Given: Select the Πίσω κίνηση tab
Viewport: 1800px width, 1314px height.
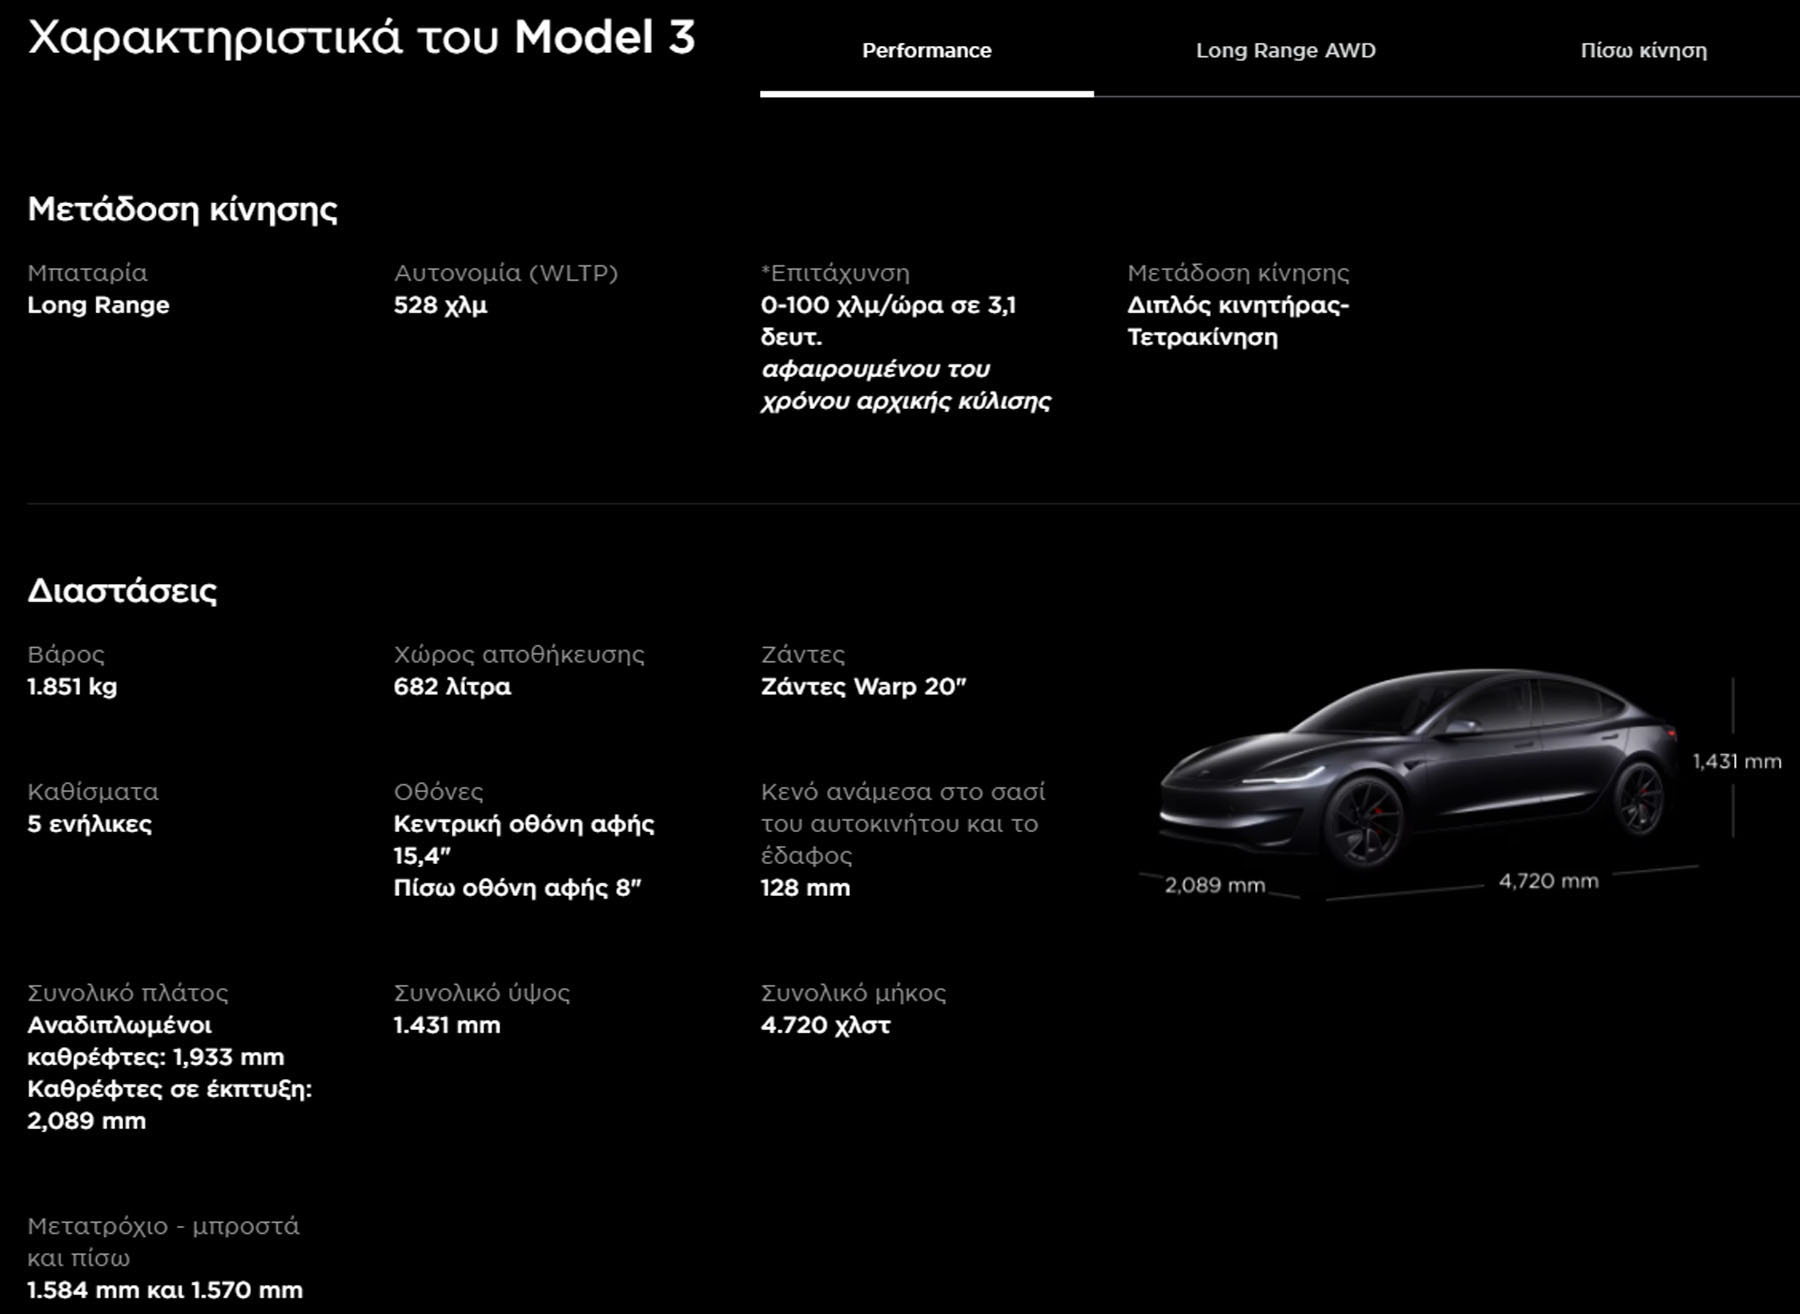Looking at the screenshot, I should (x=1643, y=50).
